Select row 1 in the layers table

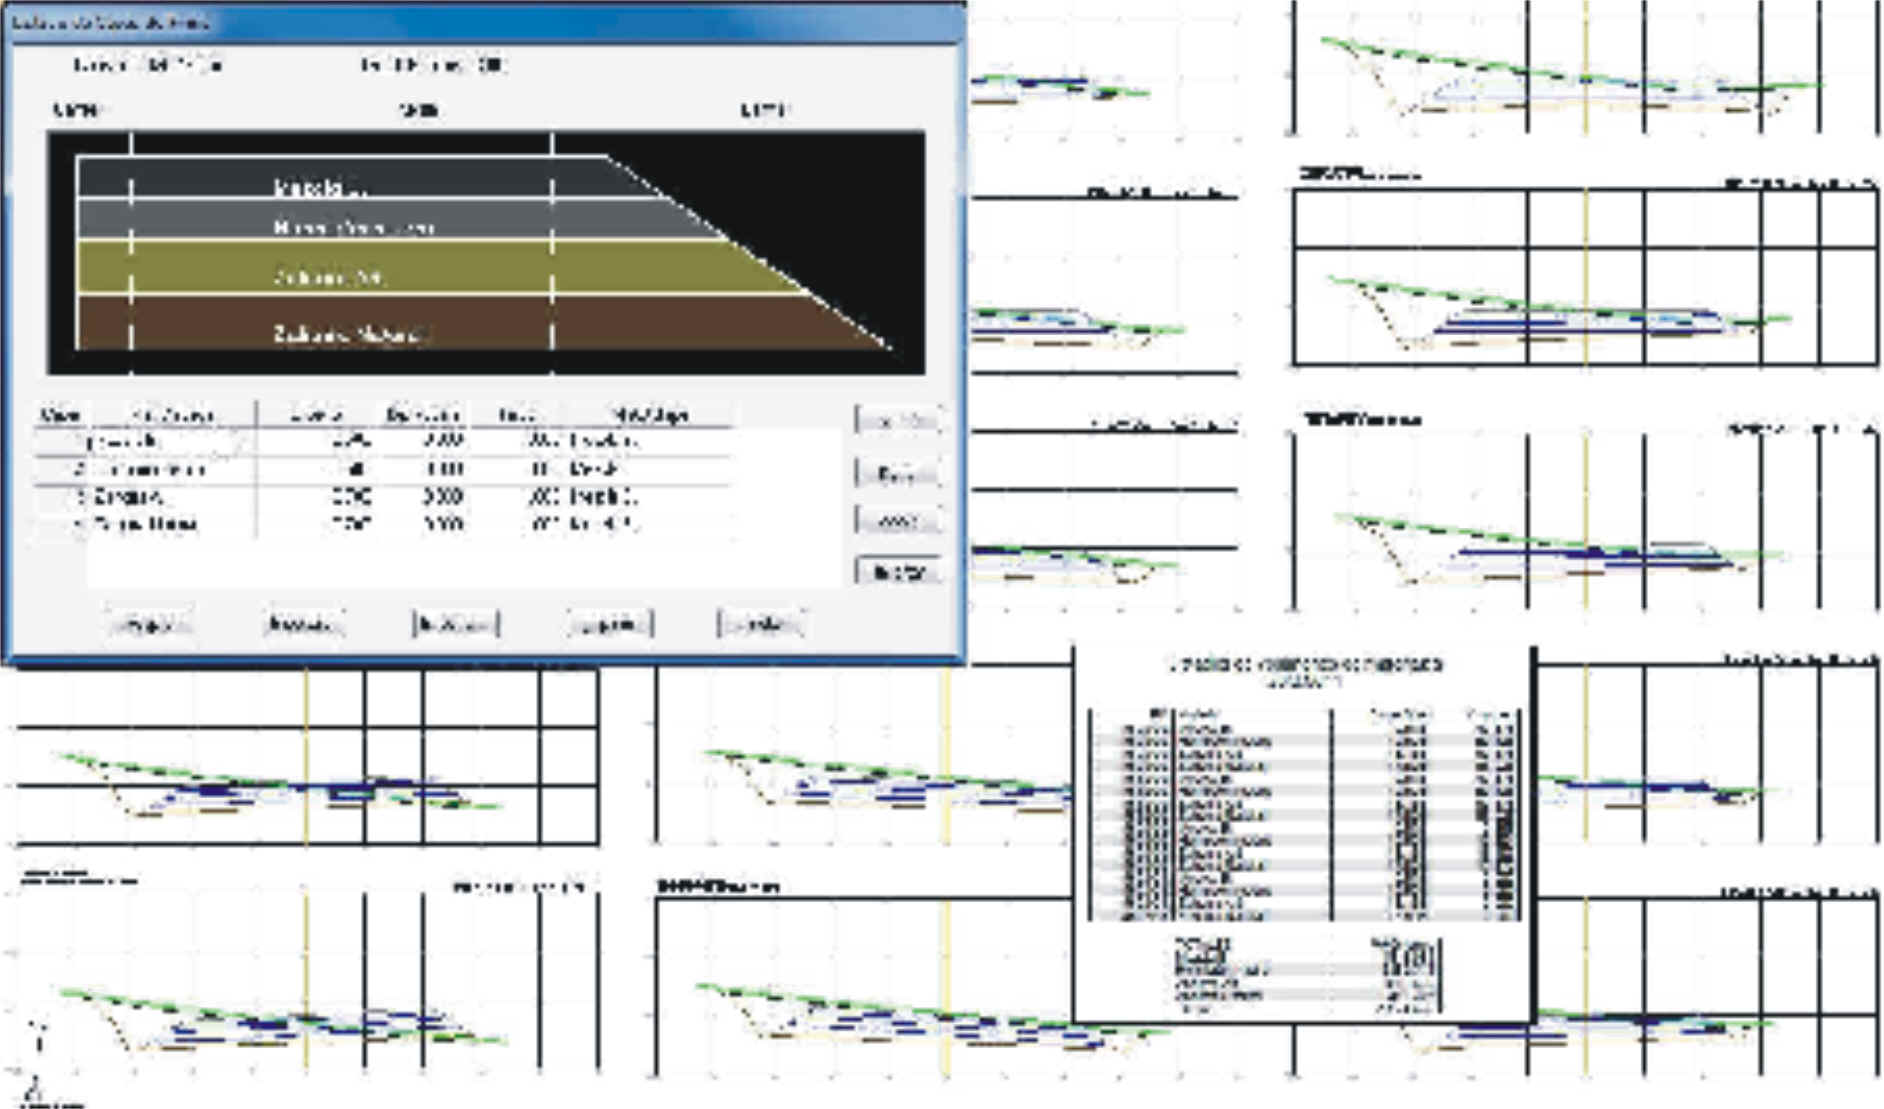380,441
